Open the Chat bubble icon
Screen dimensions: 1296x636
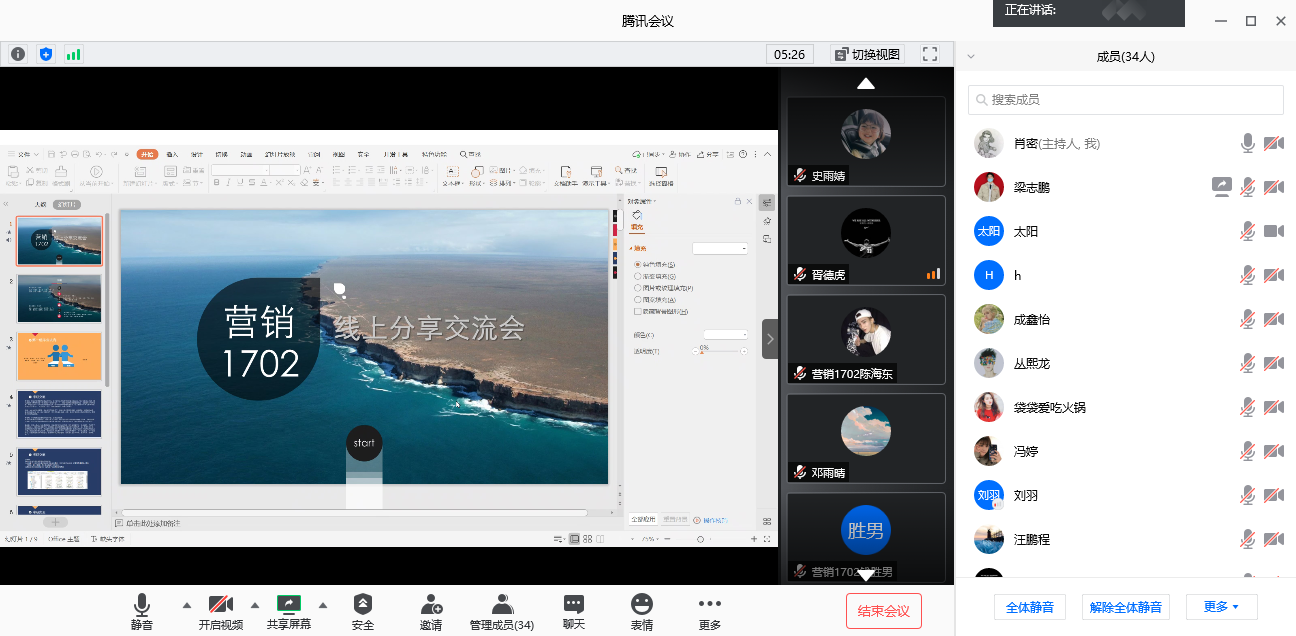coord(574,605)
